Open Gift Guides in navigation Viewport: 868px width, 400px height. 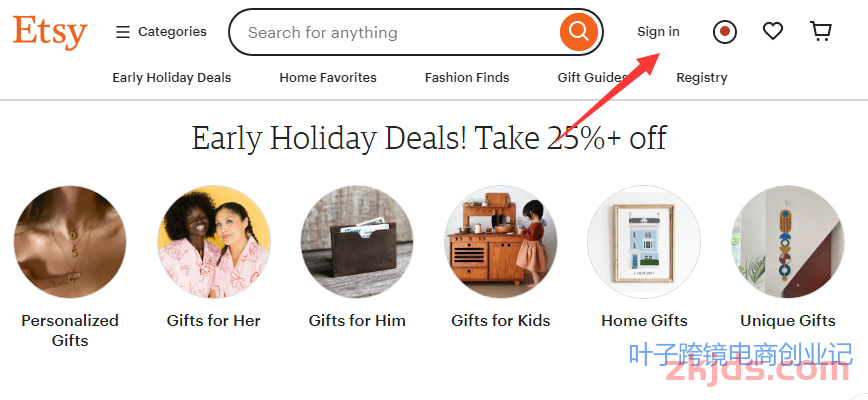coord(592,78)
